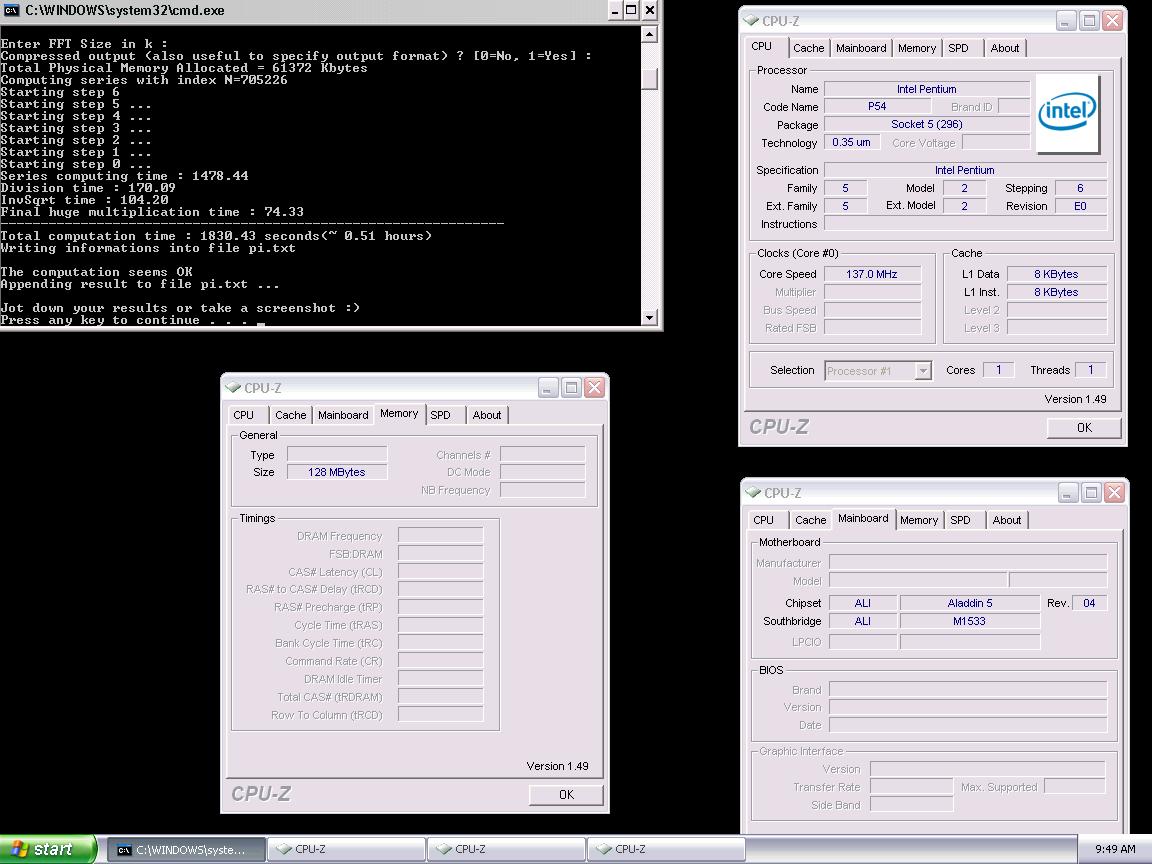Click OK in the top-right CPU-Z window
Screen dimensions: 1152x864
(1084, 428)
